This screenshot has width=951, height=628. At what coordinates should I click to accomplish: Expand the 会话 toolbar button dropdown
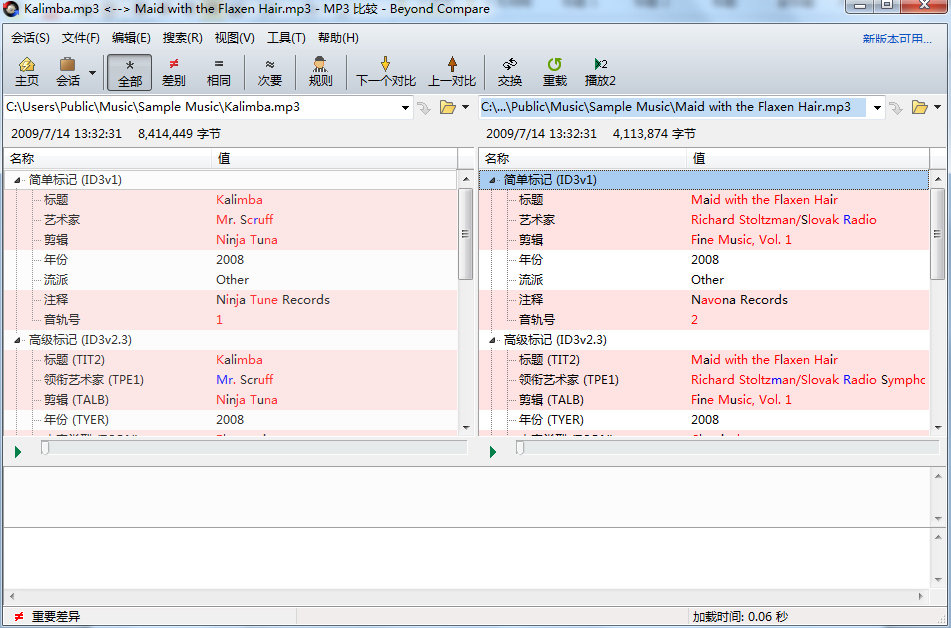92,70
